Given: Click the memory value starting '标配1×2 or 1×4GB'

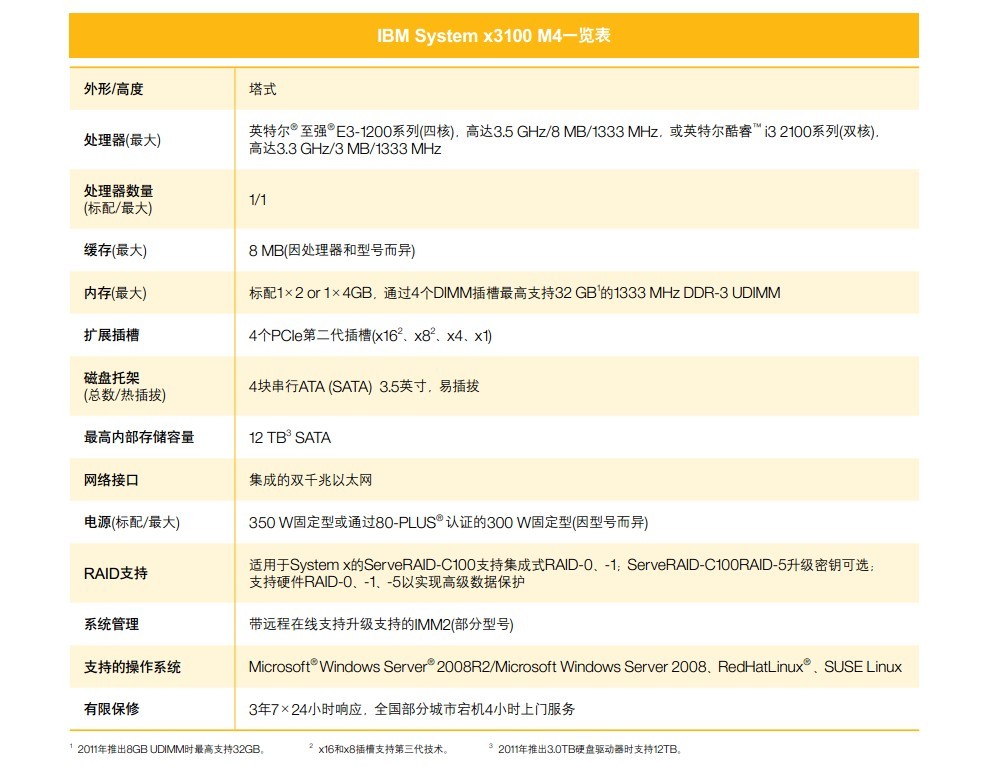Looking at the screenshot, I should [515, 293].
